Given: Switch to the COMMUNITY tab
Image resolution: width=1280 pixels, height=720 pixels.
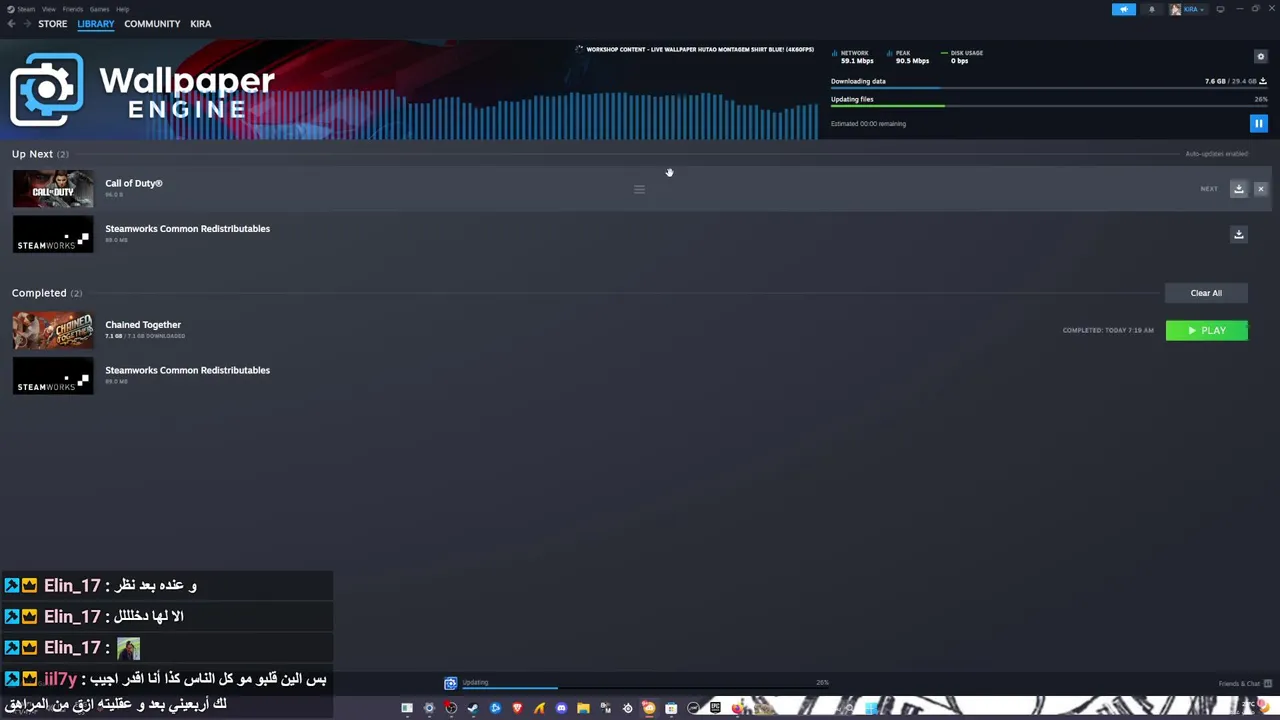Looking at the screenshot, I should 152,24.
